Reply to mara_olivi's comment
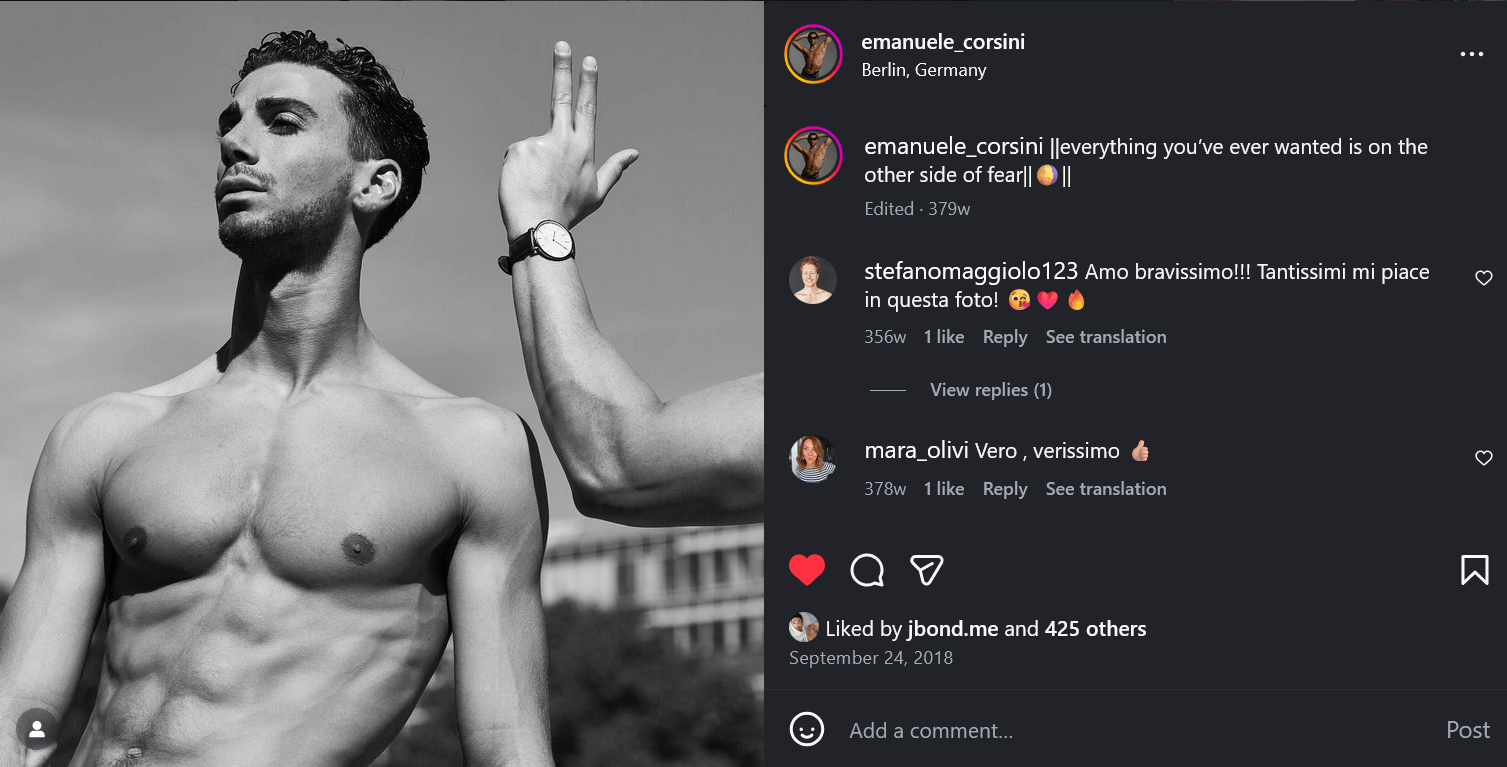The image size is (1507, 767). (1004, 489)
